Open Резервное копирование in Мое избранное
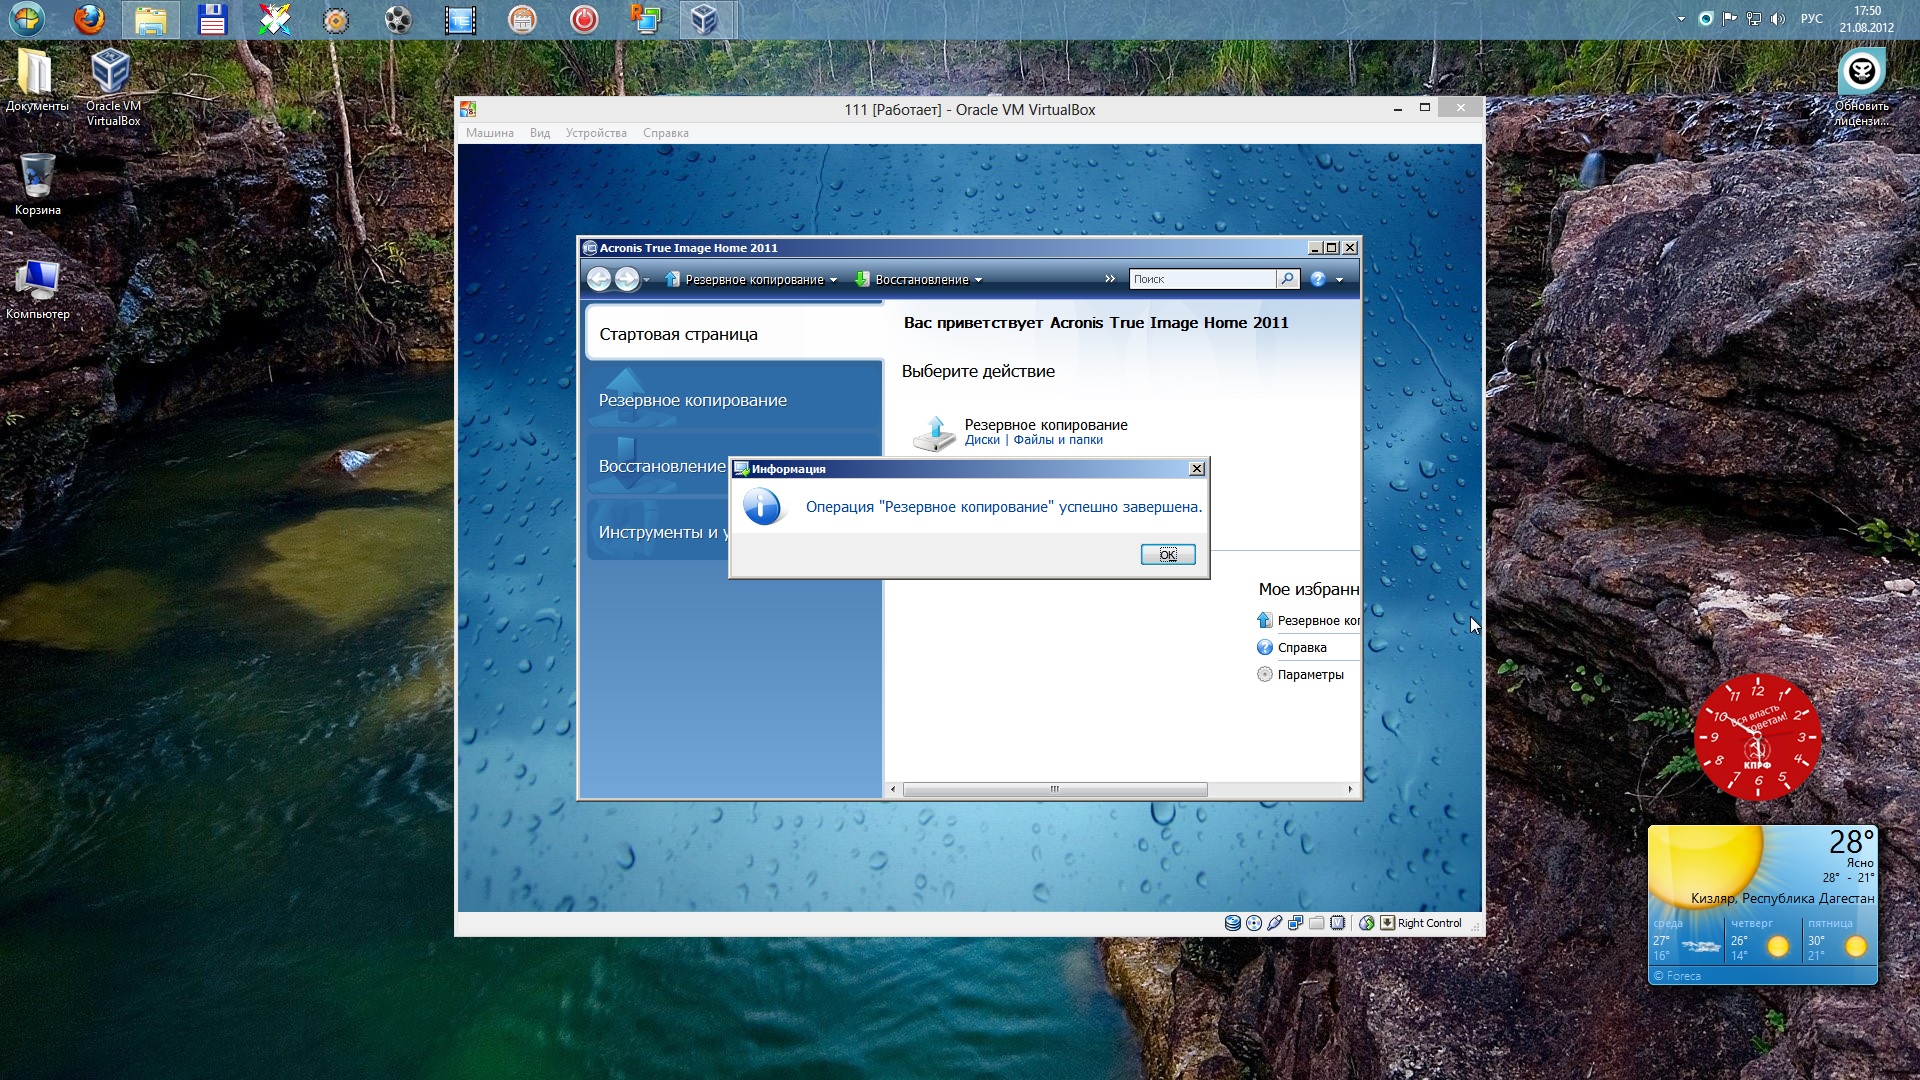Image resolution: width=1920 pixels, height=1080 pixels. [1308, 620]
